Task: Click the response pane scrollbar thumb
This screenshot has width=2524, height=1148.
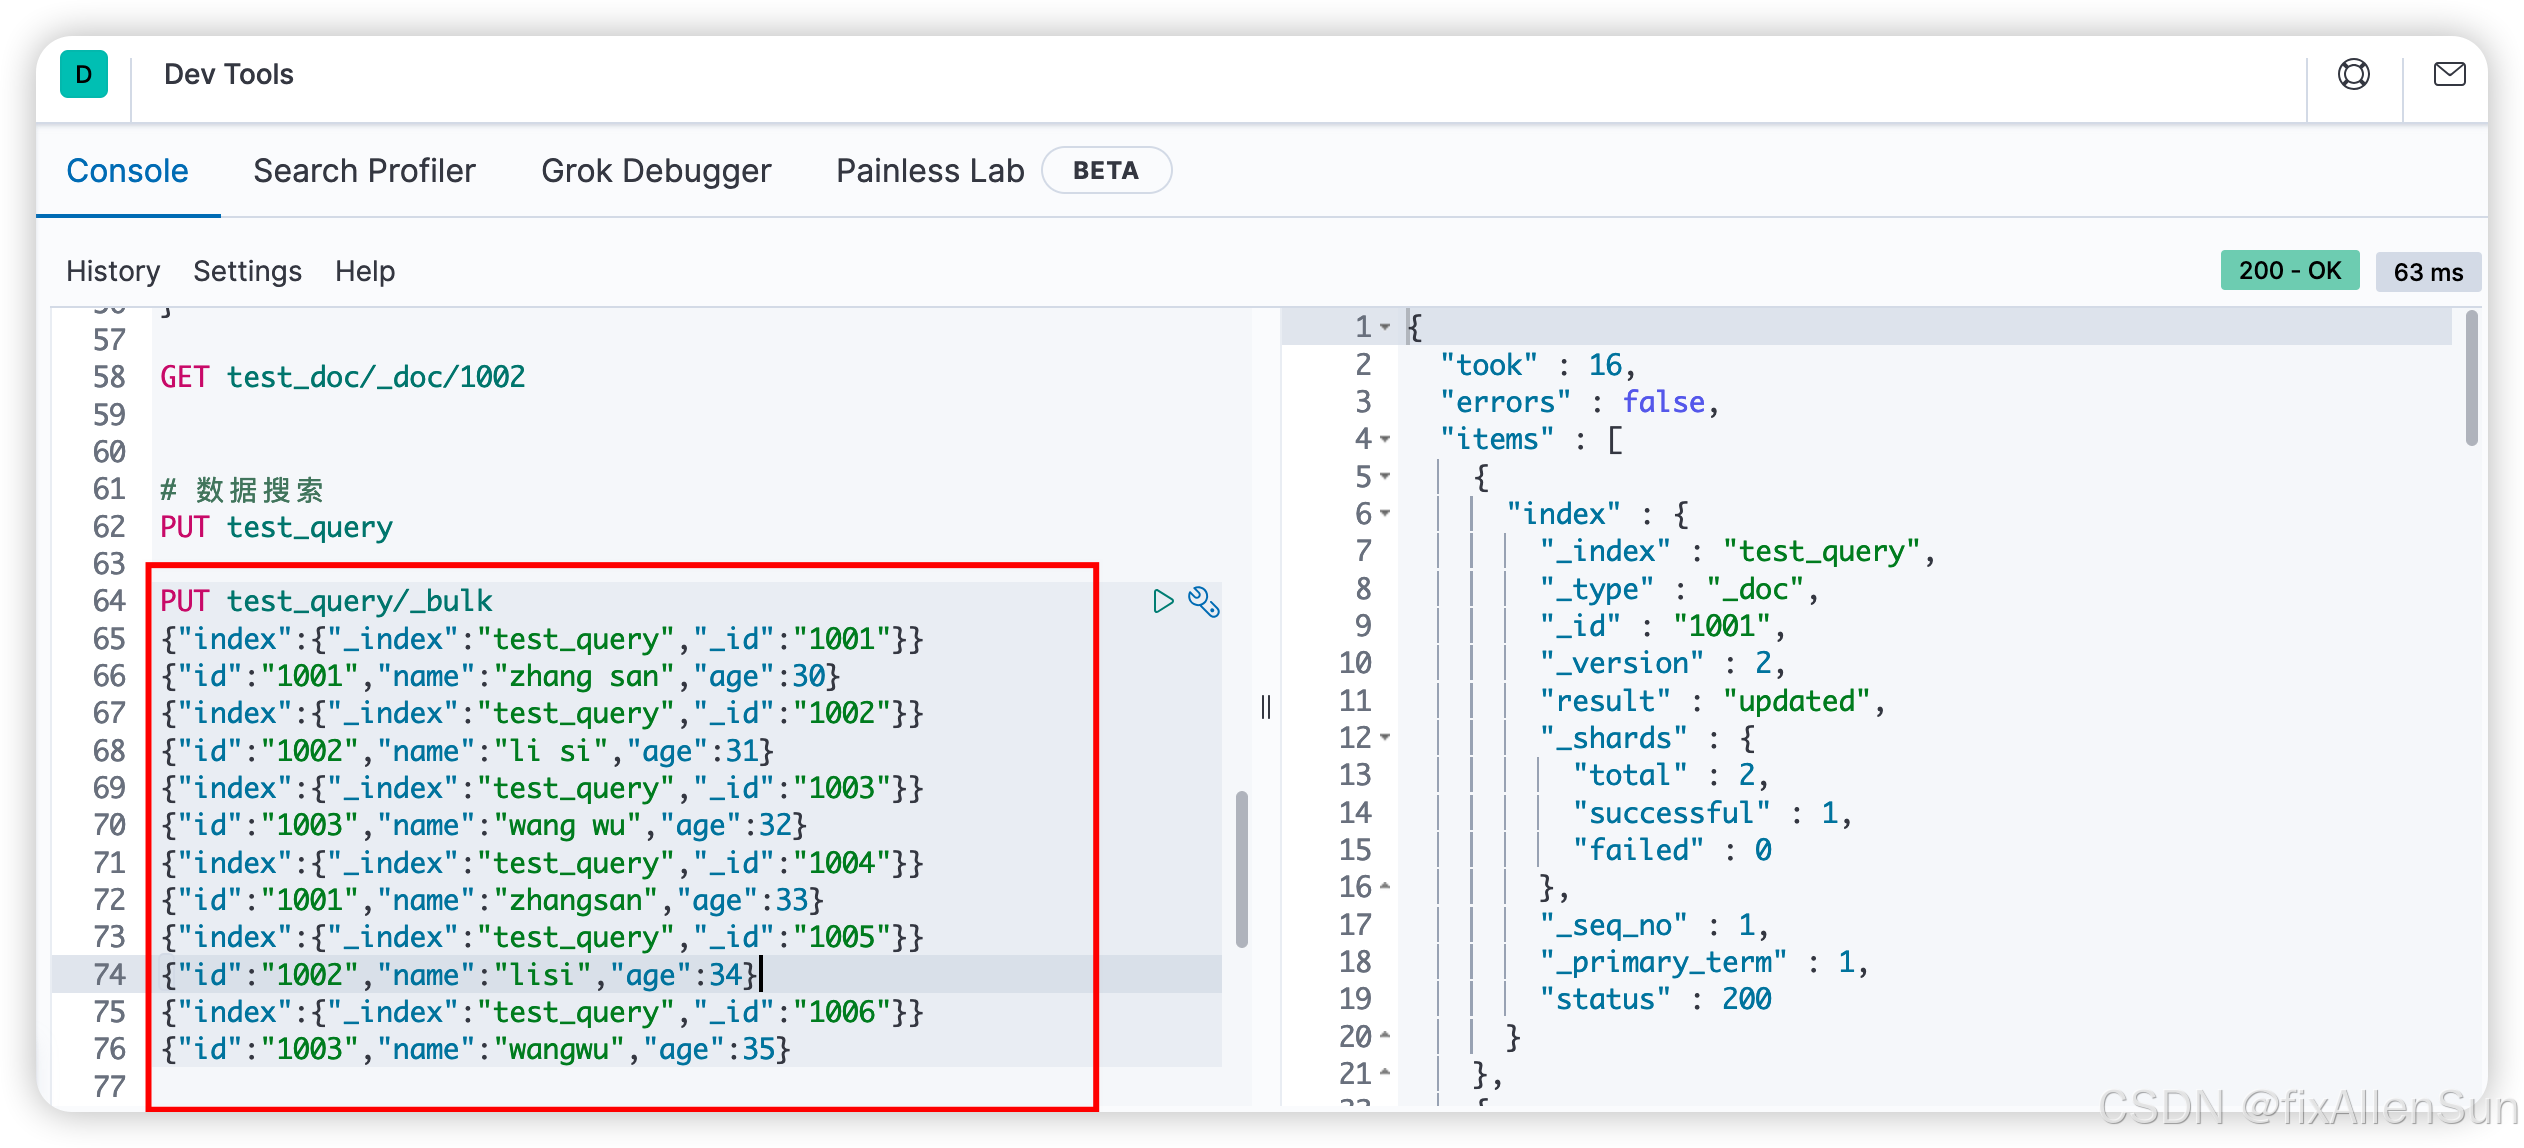Action: click(2471, 380)
